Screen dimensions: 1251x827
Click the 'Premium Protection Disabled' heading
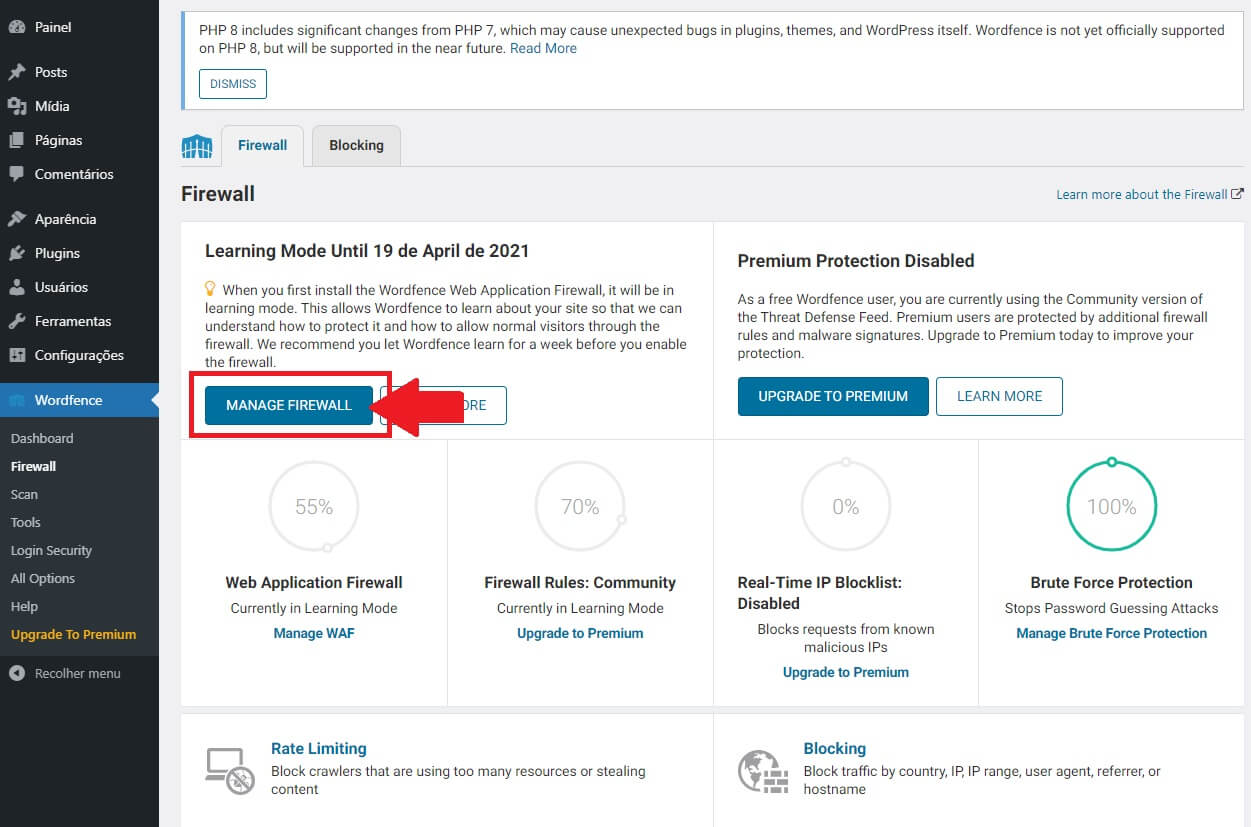coord(856,260)
